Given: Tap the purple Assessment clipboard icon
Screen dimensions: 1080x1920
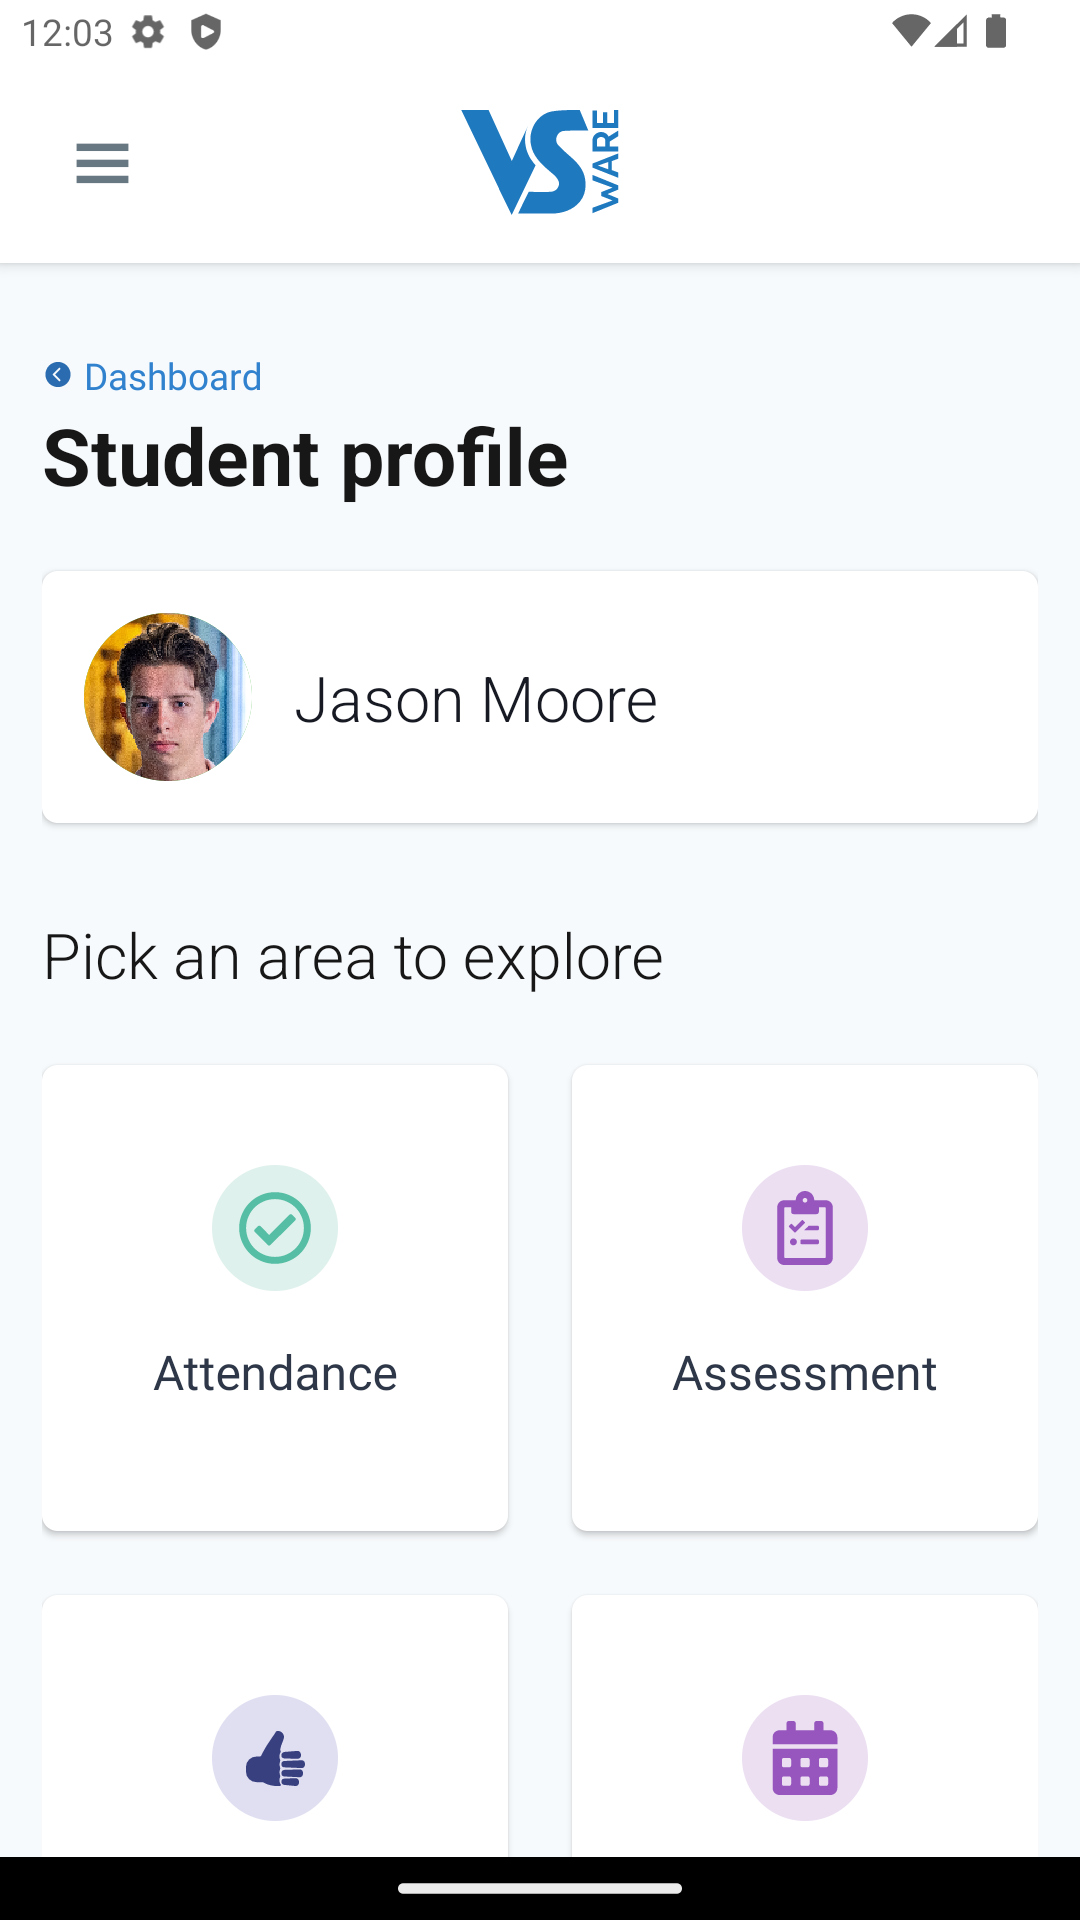Looking at the screenshot, I should coord(805,1228).
